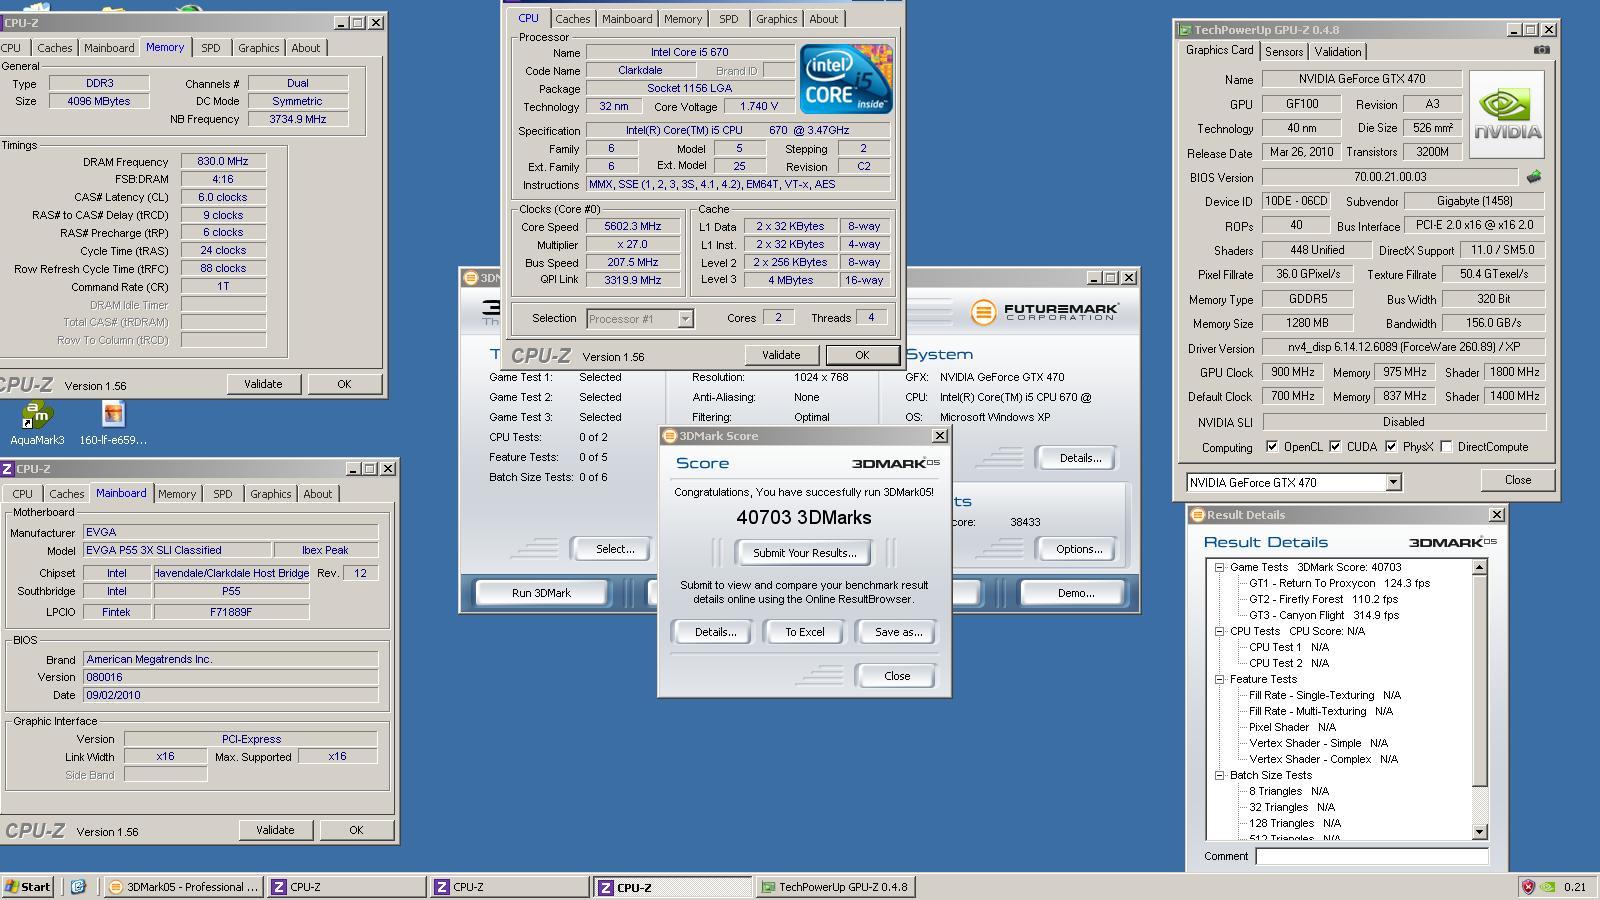Switch to TechPowerUp GPU-Z taskbar item
This screenshot has height=900, width=1600.
(834, 886)
